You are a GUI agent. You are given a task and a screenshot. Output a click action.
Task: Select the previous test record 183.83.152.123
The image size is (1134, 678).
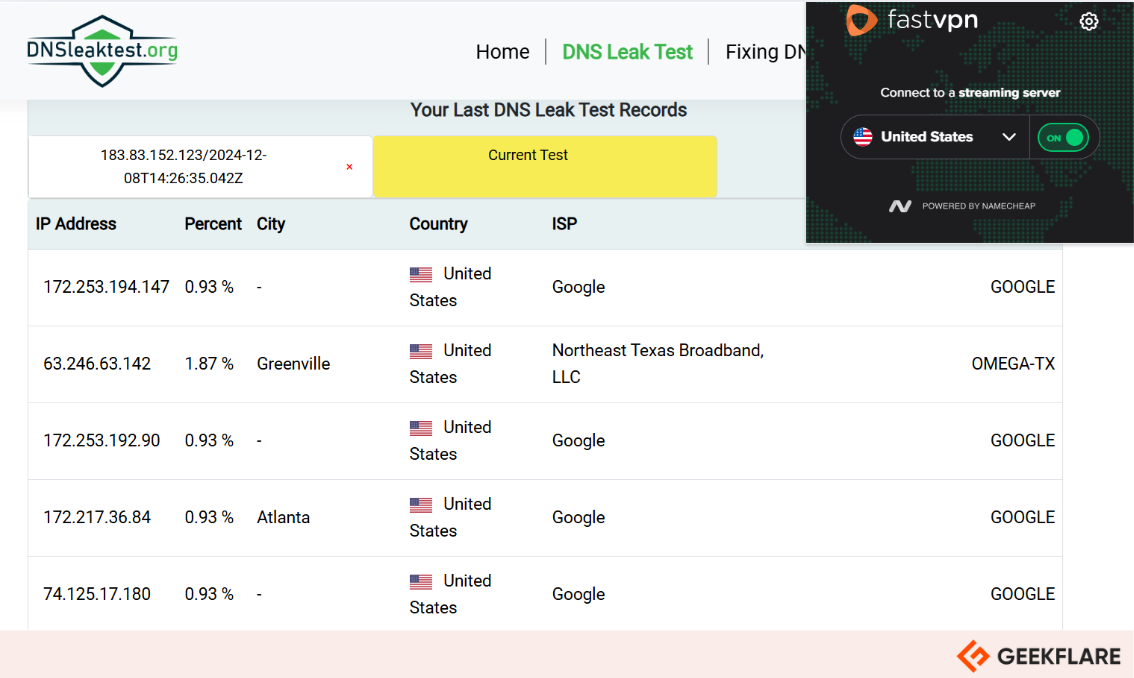[x=180, y=167]
